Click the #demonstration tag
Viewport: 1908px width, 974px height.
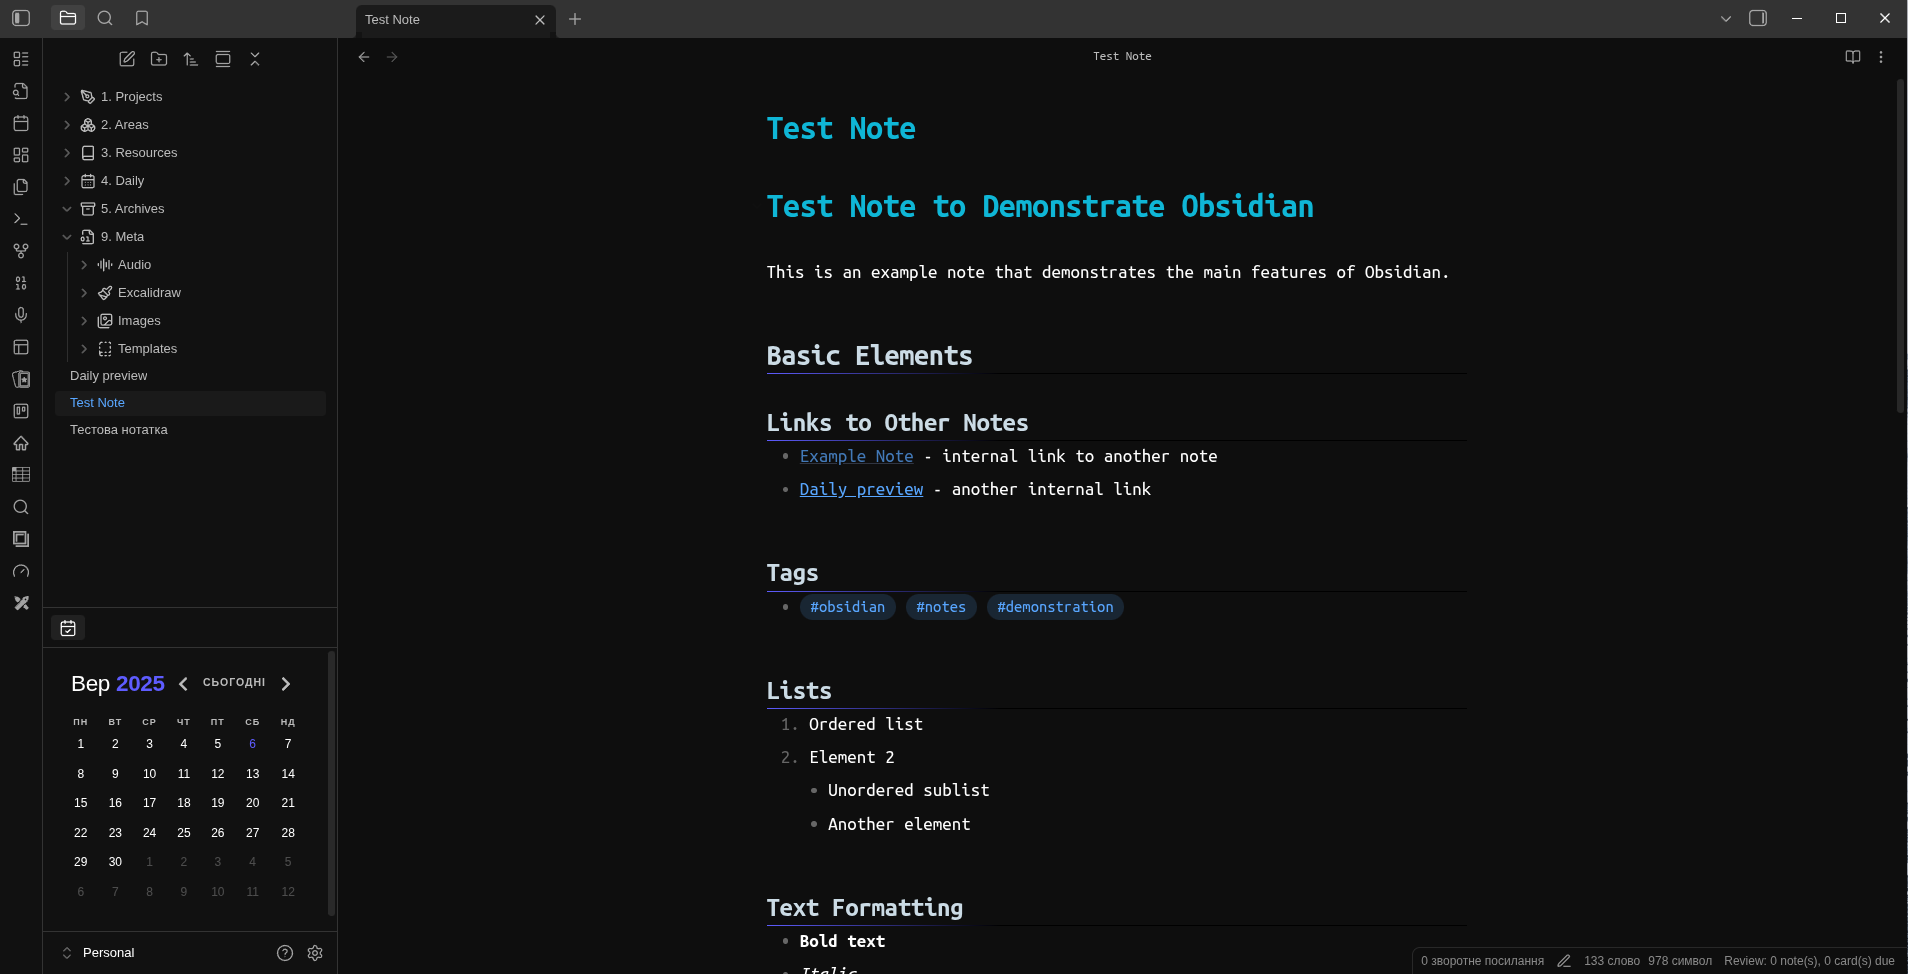[1055, 607]
